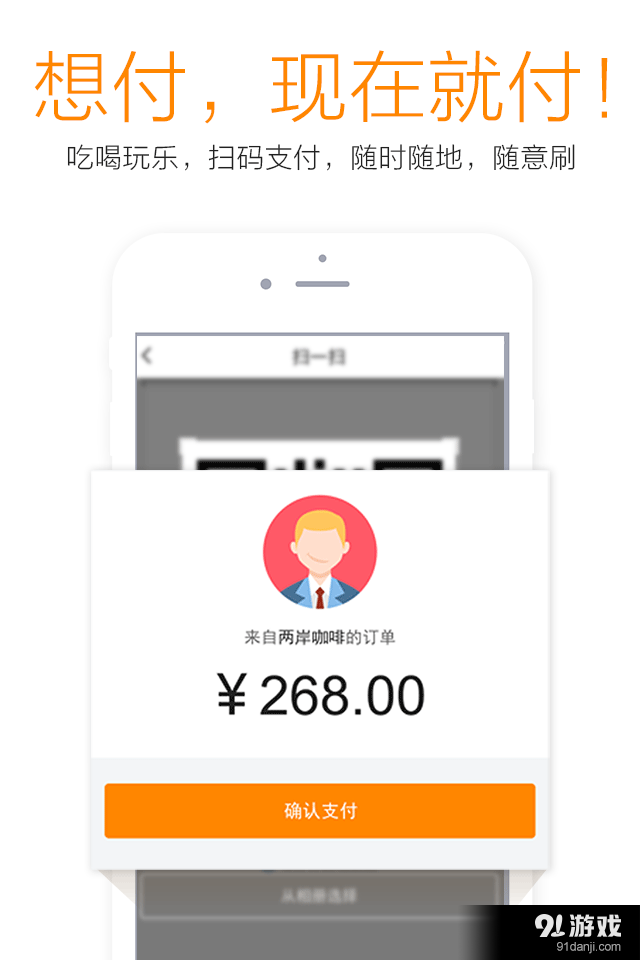Click the 随意刷 phrase in subtitle
Viewport: 640px width, 960px height.
pos(534,157)
